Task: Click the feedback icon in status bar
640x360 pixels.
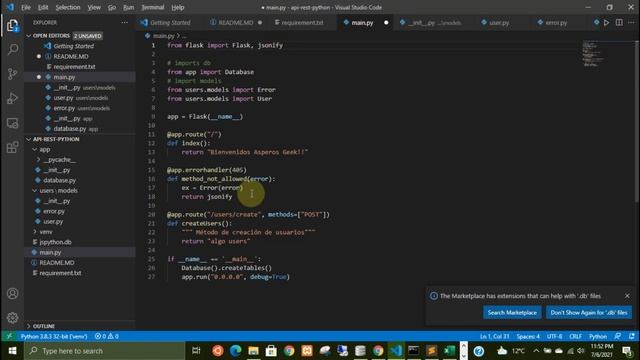Action: tap(618, 336)
